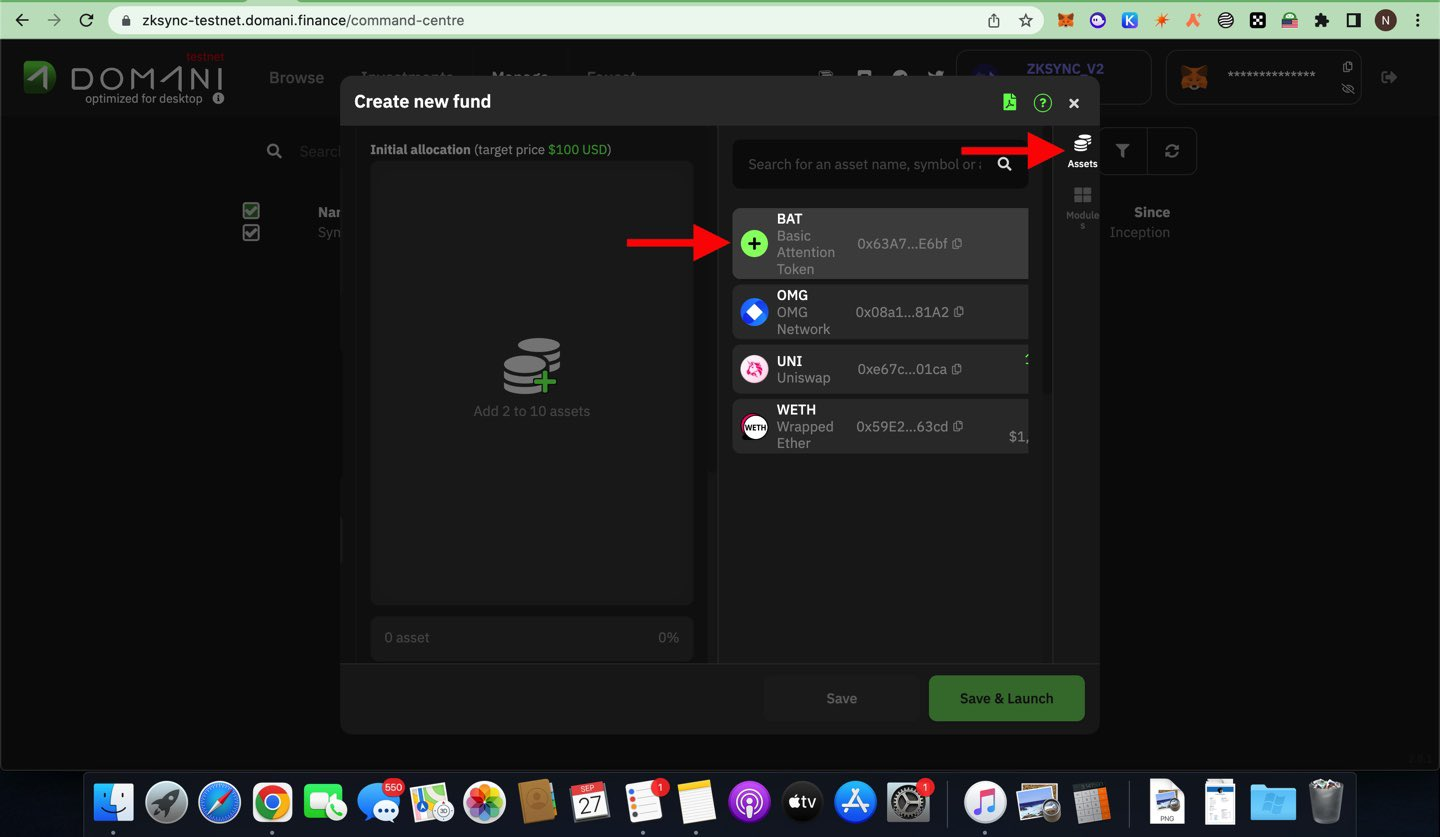Switch to the Modules side tab
The height and width of the screenshot is (837, 1440).
pos(1082,207)
